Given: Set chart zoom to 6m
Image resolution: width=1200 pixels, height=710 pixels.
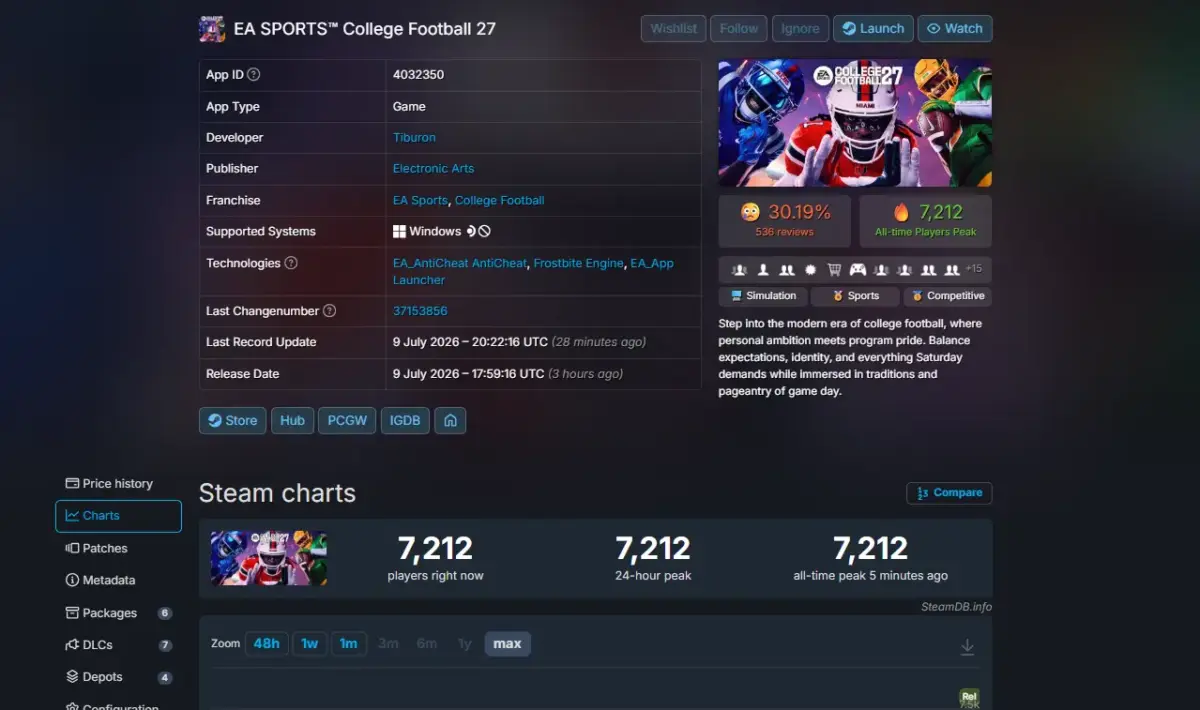Looking at the screenshot, I should pyautogui.click(x=427, y=644).
